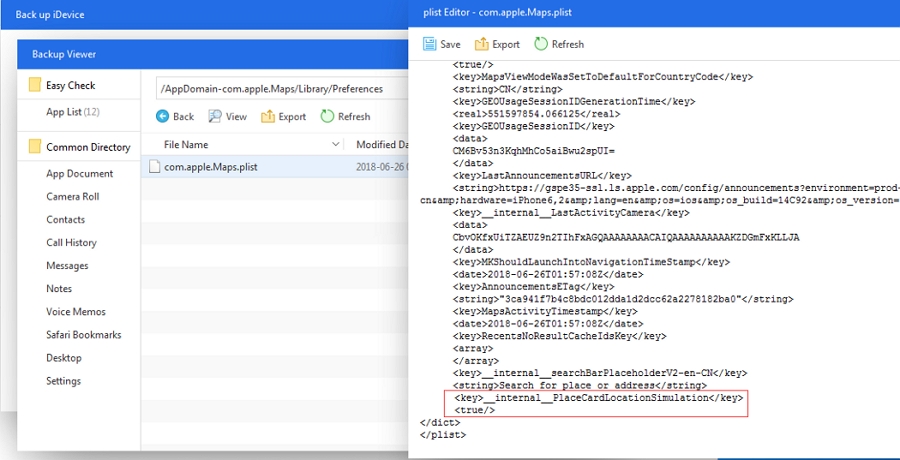
Task: Click the View icon in Backup Viewer
Action: point(216,117)
